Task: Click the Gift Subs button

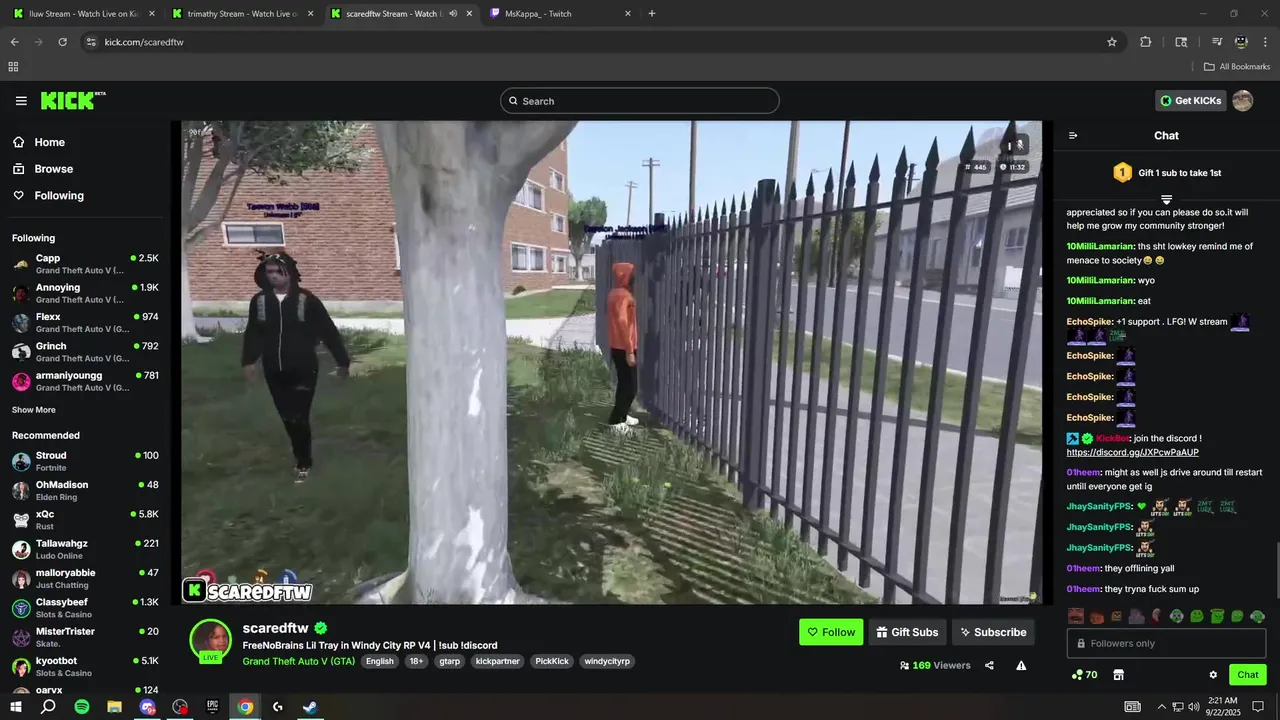Action: pyautogui.click(x=907, y=632)
